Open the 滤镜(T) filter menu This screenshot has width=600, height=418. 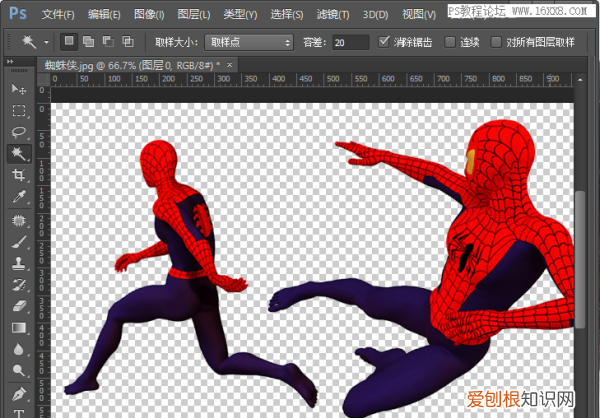[334, 15]
